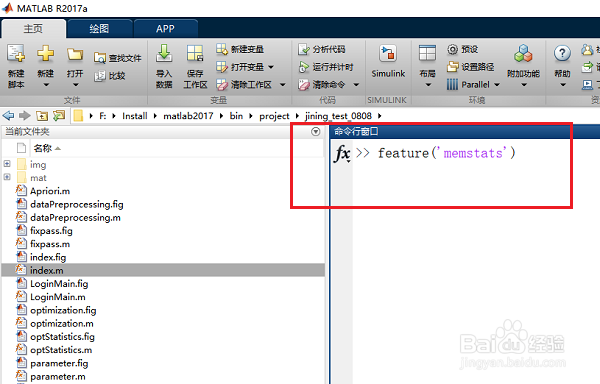Click matlab2017 in the address path
Viewport: 600px width, 384px height.
click(x=188, y=116)
